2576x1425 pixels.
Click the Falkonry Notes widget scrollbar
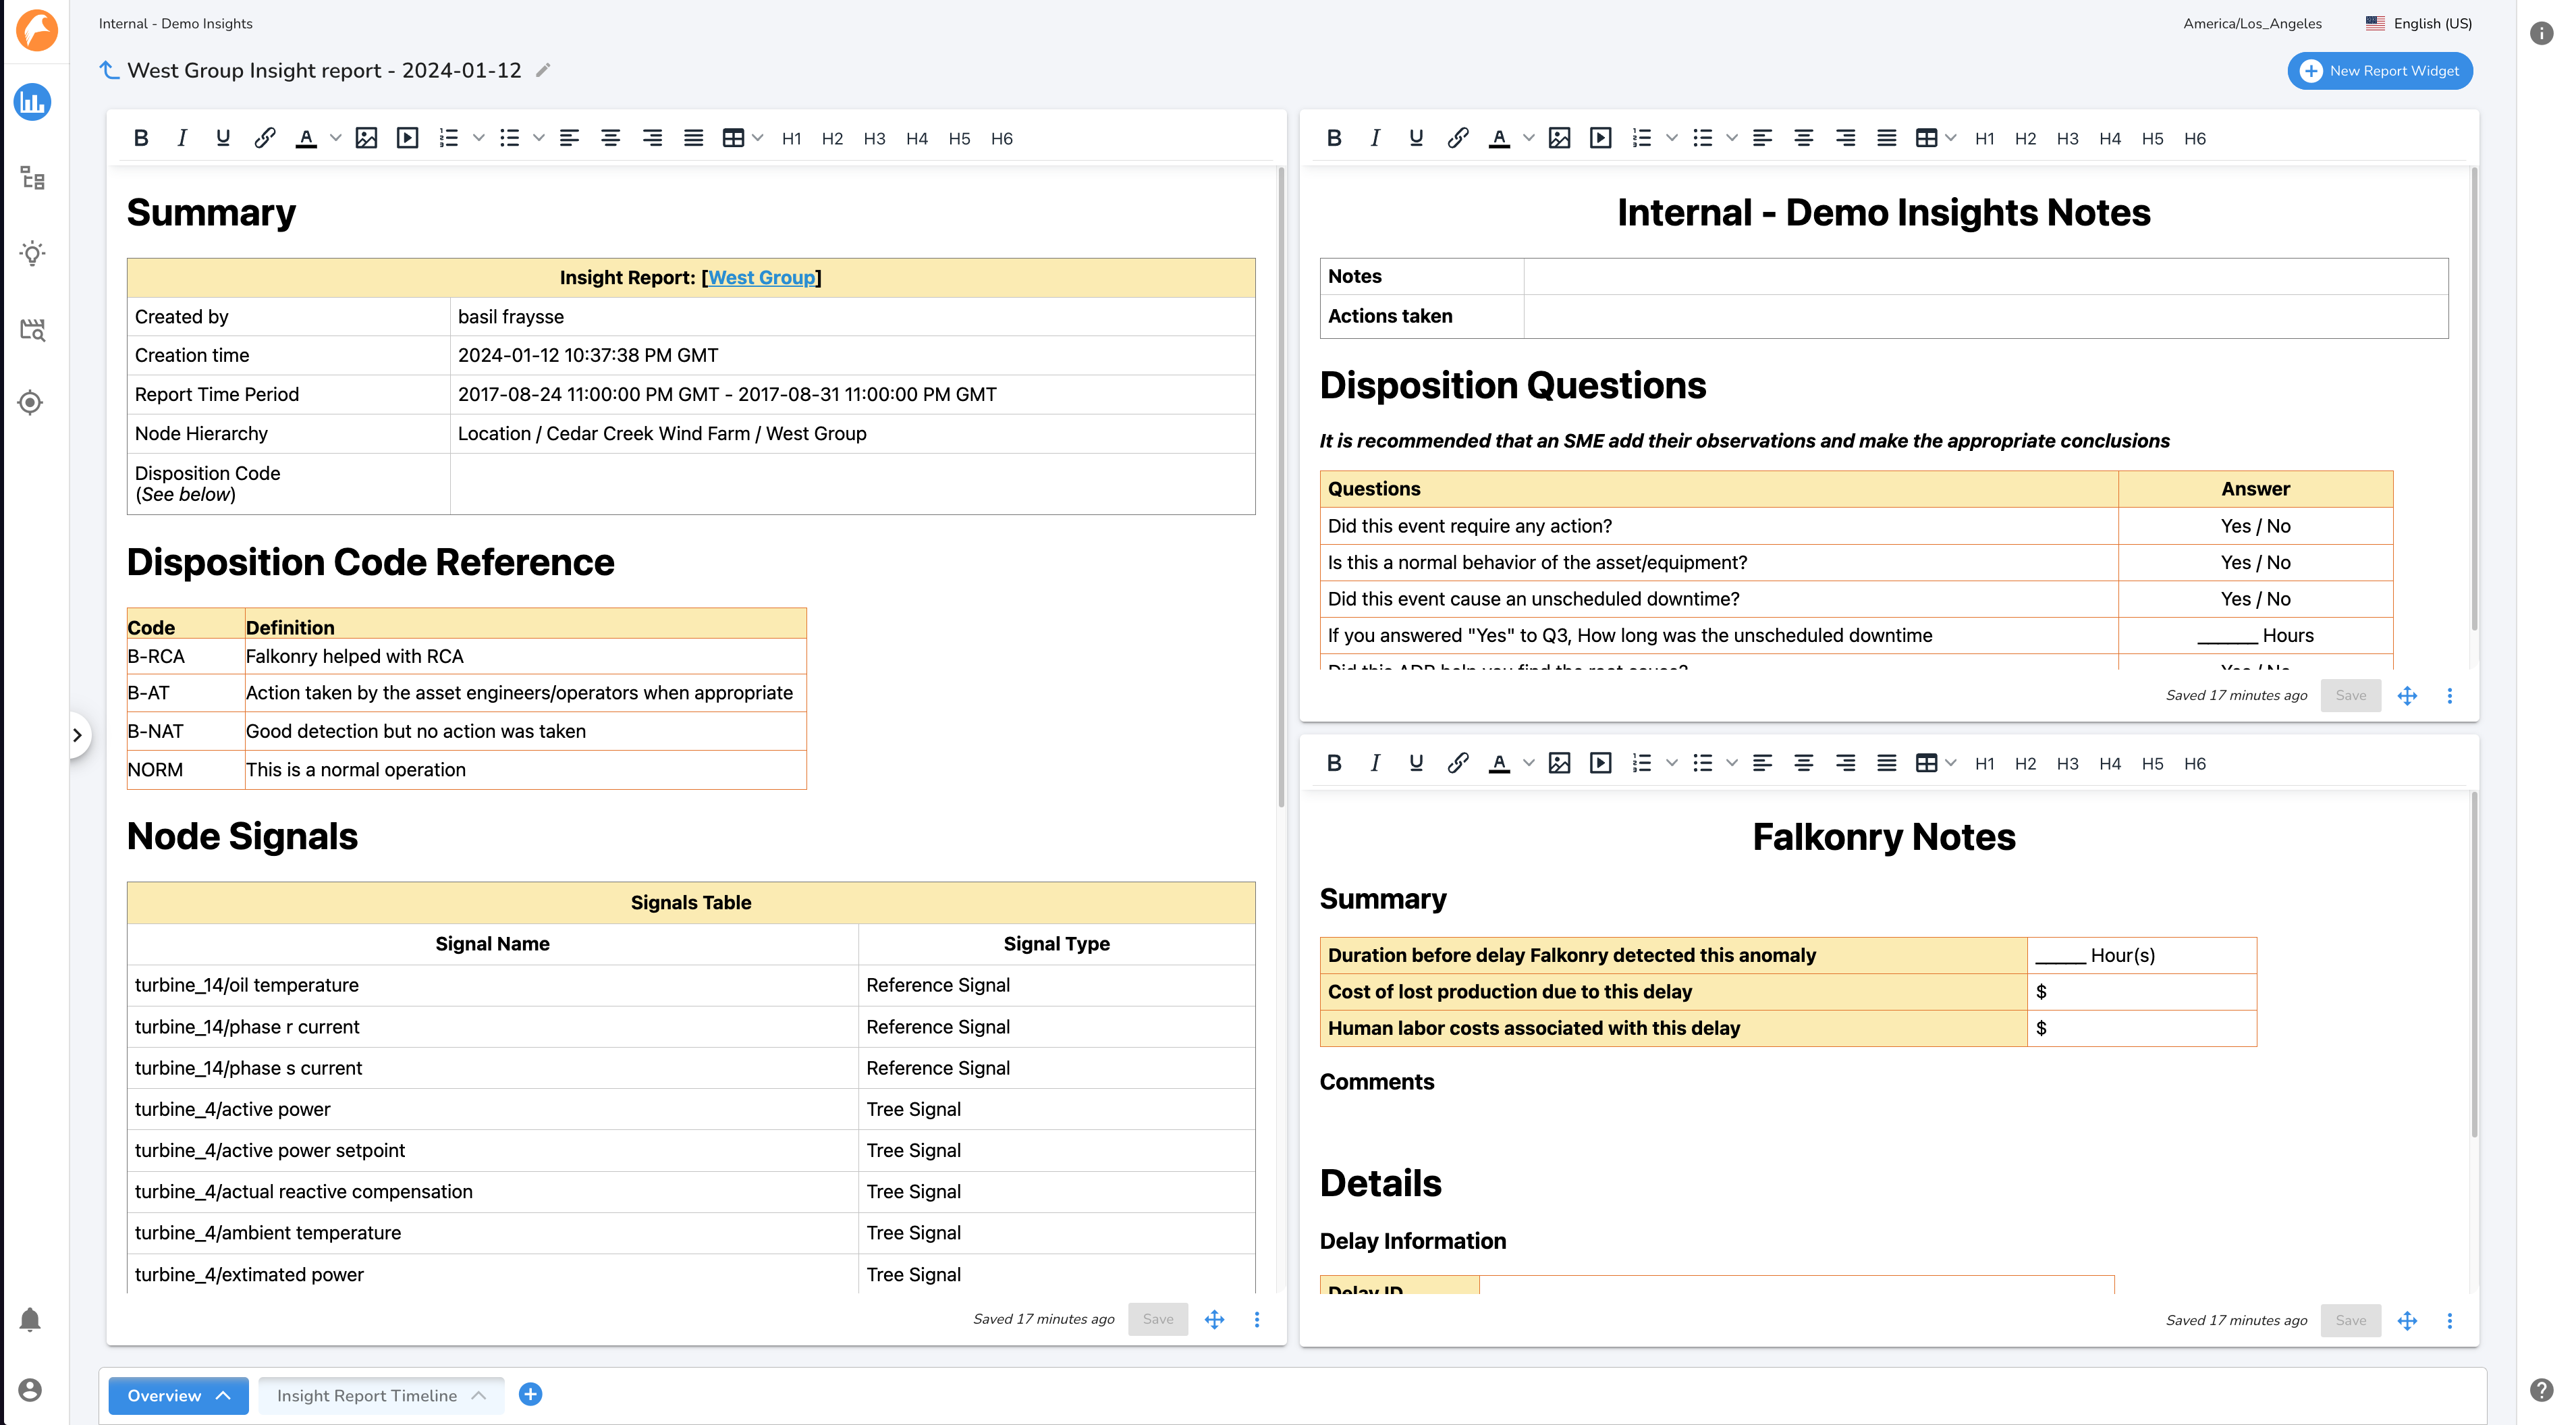point(2474,964)
